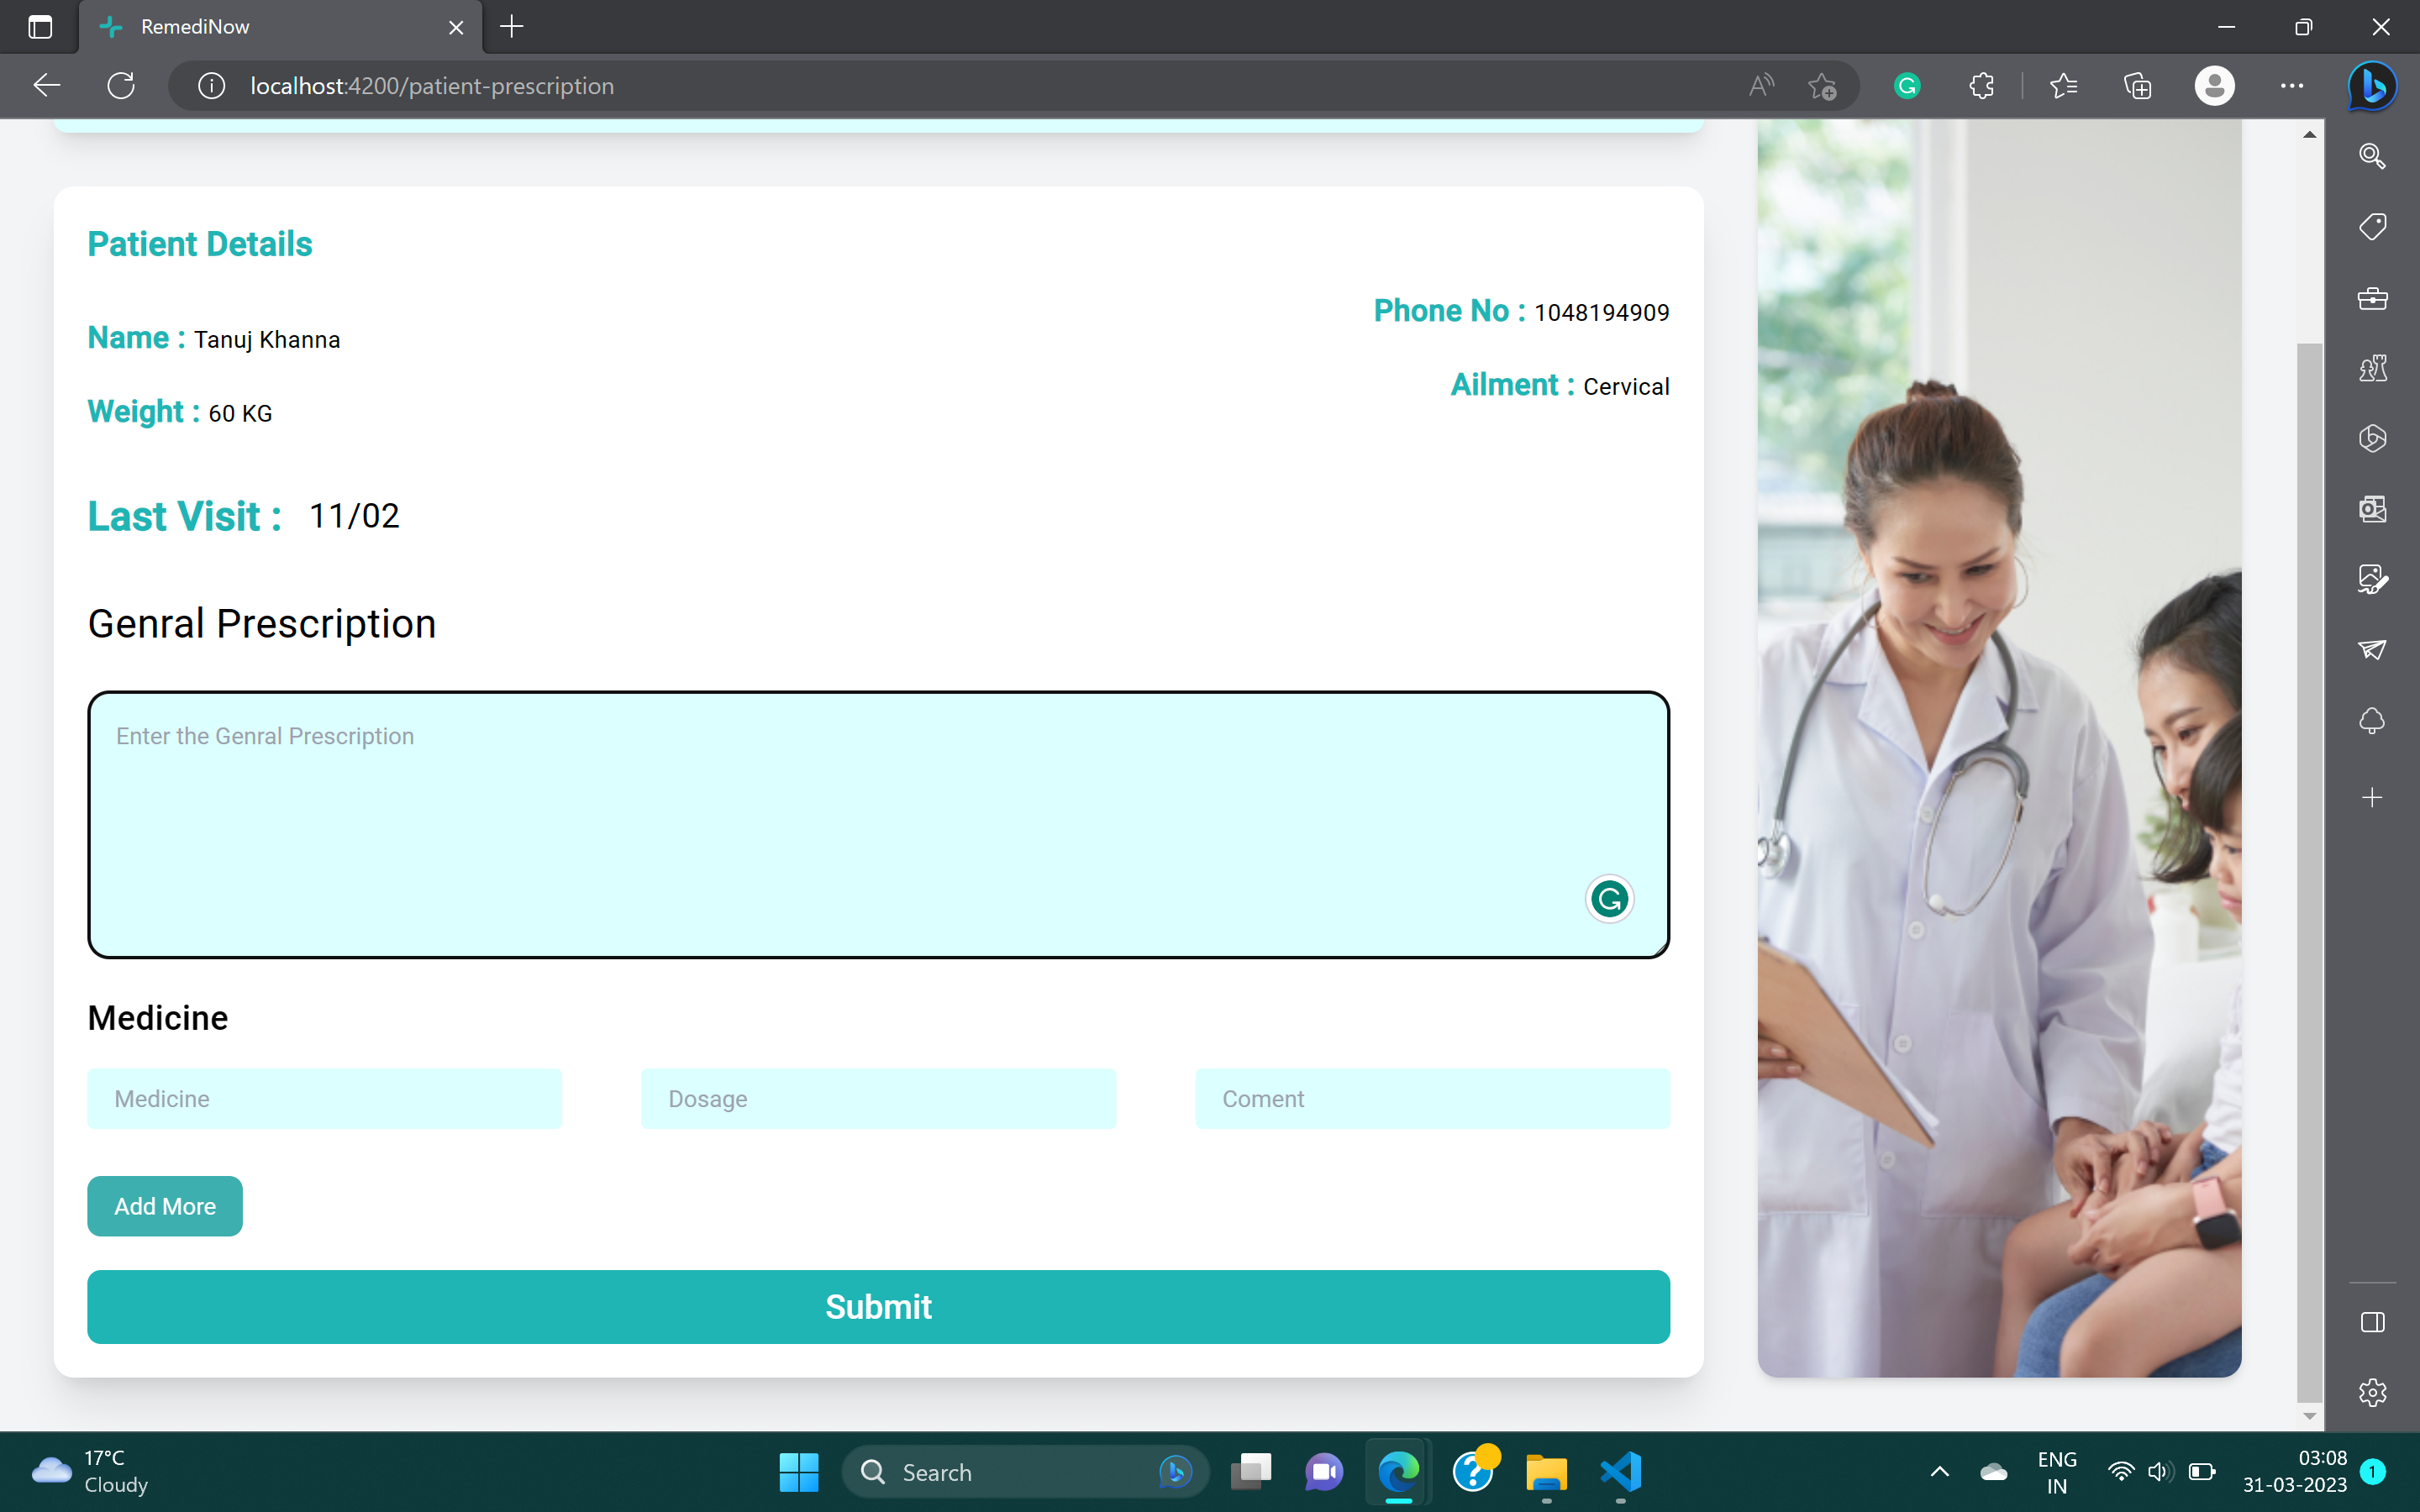
Task: Add this page to favorites star
Action: click(x=1822, y=86)
